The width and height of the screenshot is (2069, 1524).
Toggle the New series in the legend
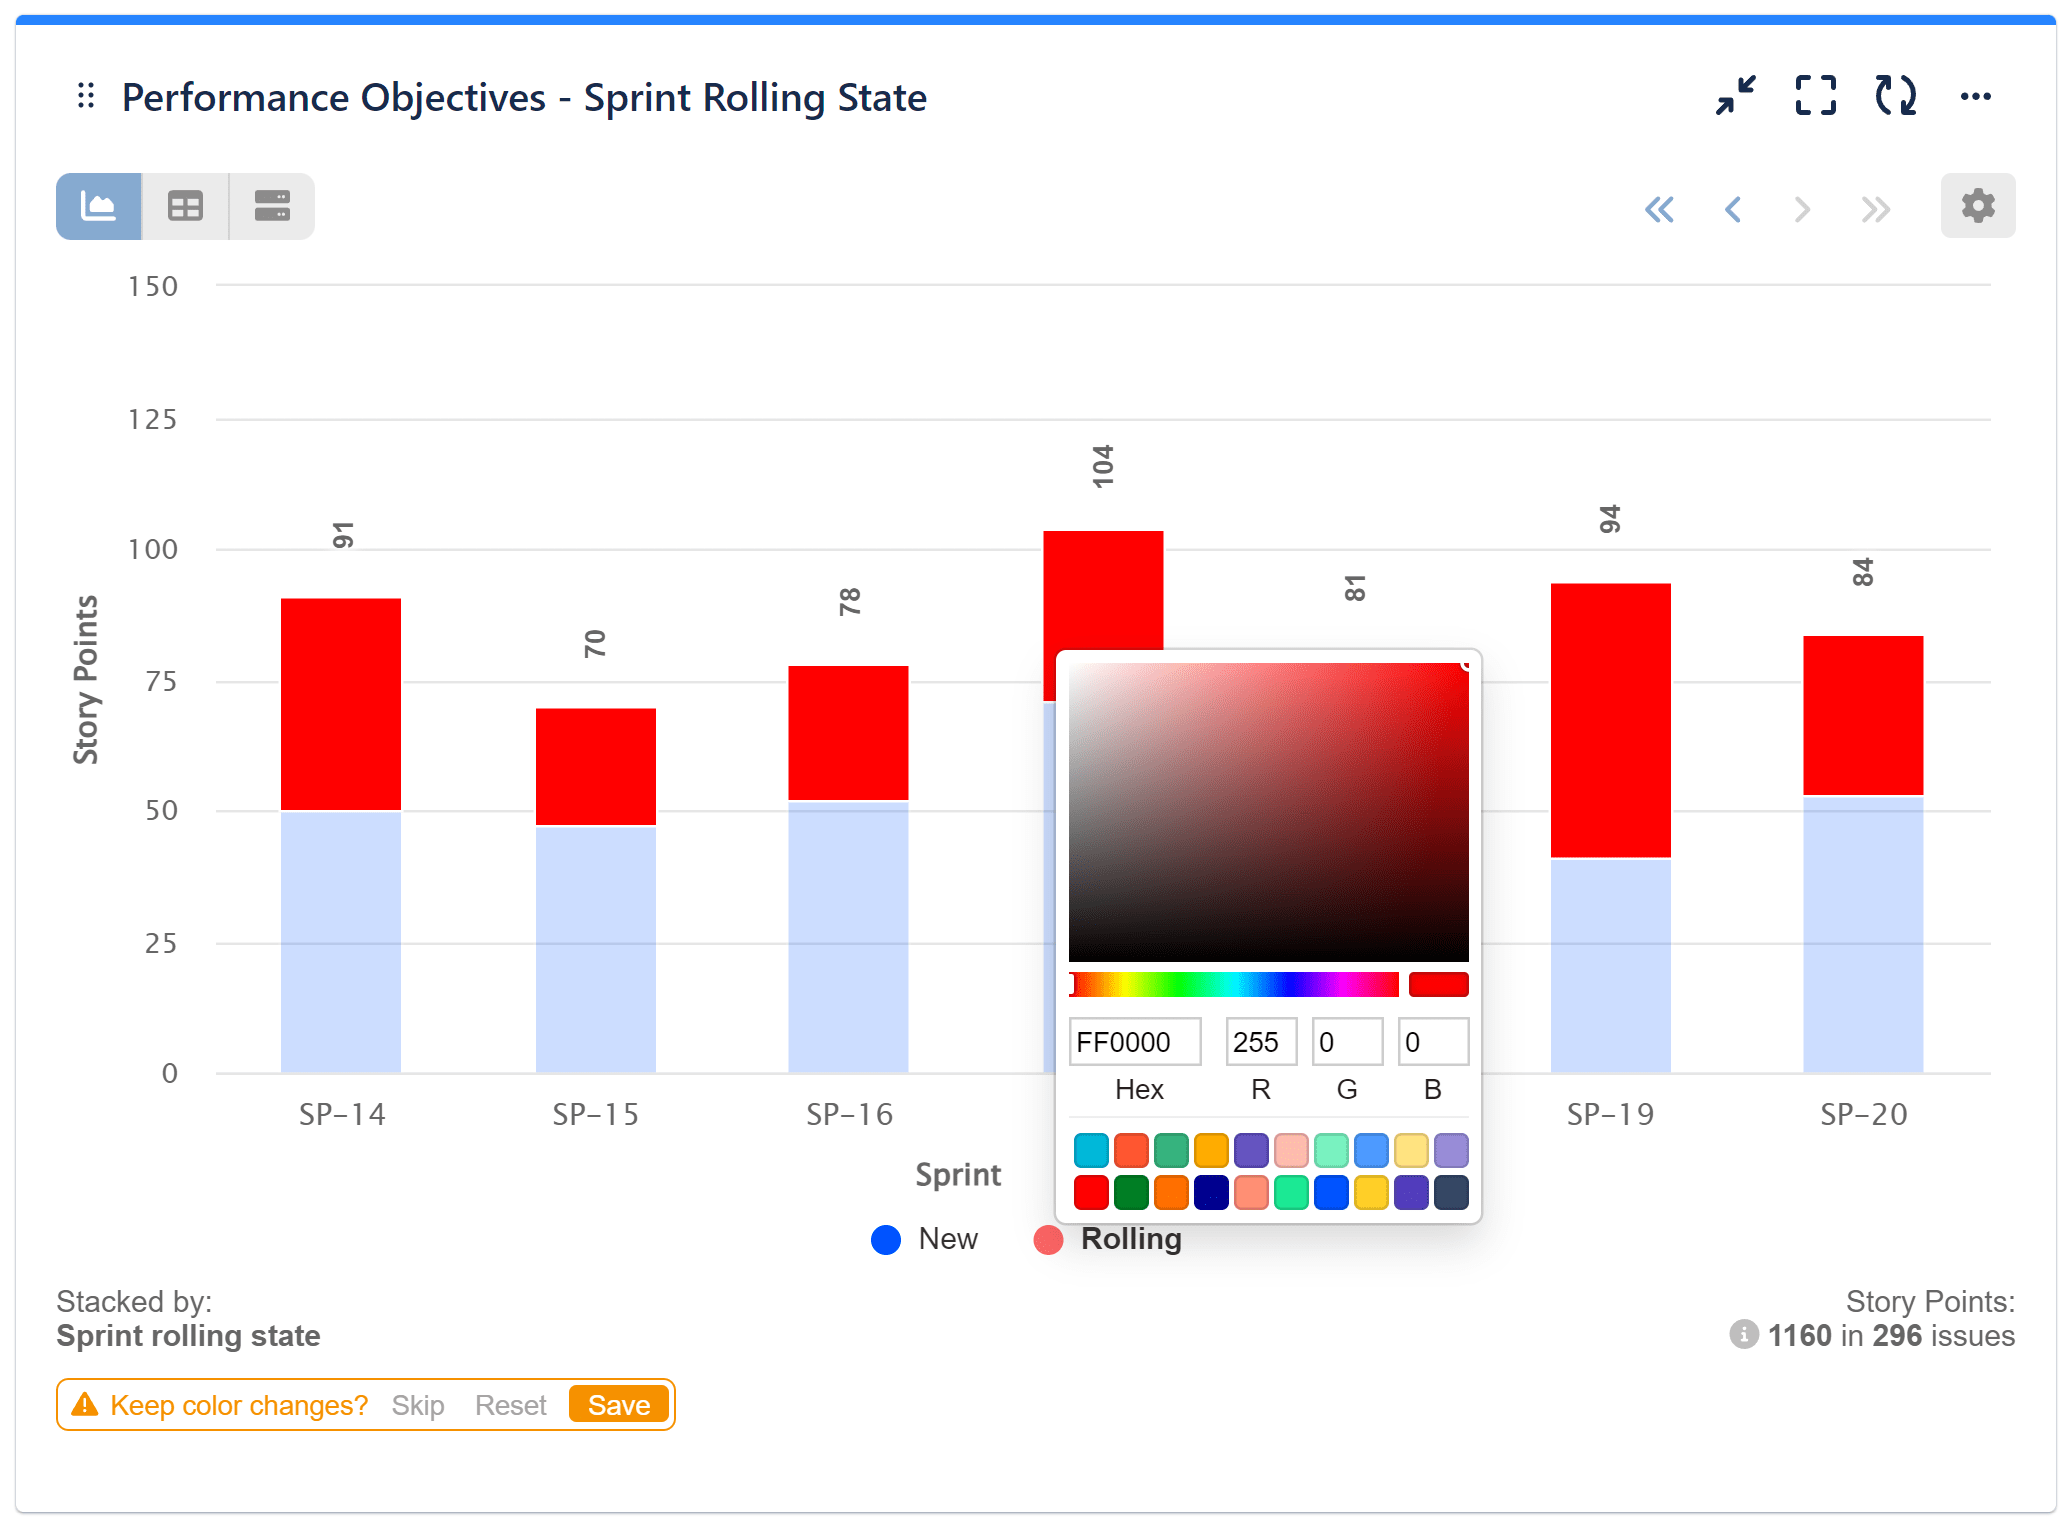924,1239
